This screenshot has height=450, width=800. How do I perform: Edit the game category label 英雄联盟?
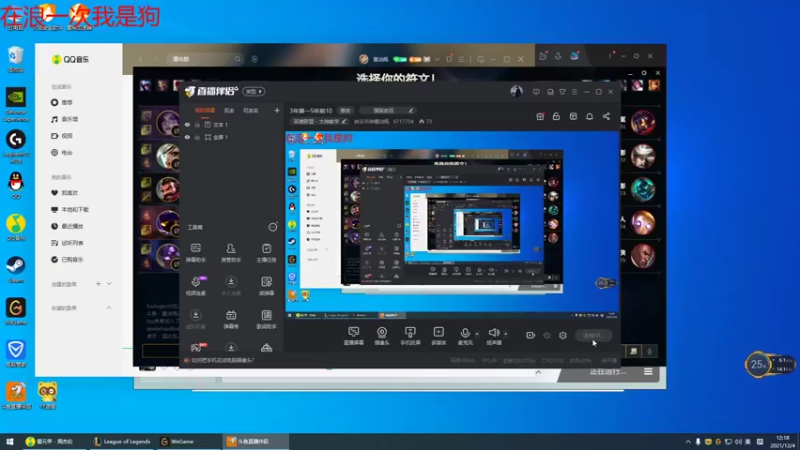click(x=319, y=121)
